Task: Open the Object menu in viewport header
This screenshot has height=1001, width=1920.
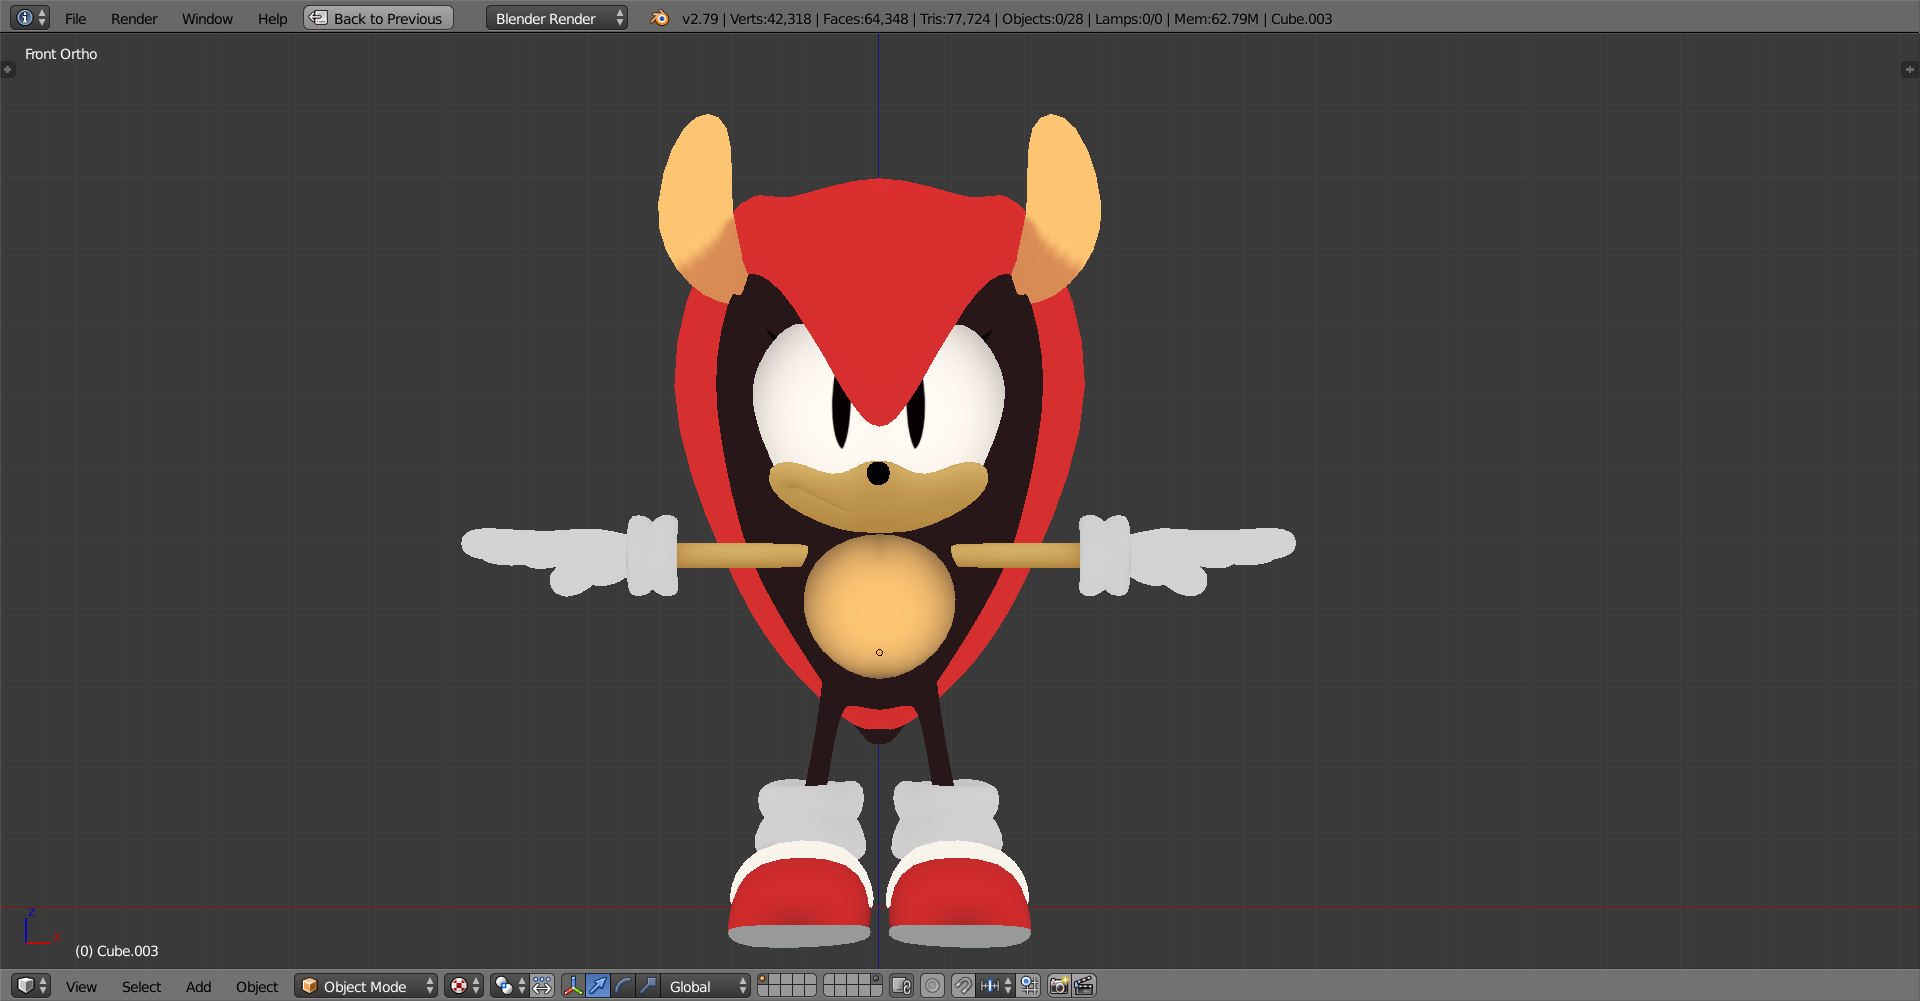Action: (x=257, y=987)
